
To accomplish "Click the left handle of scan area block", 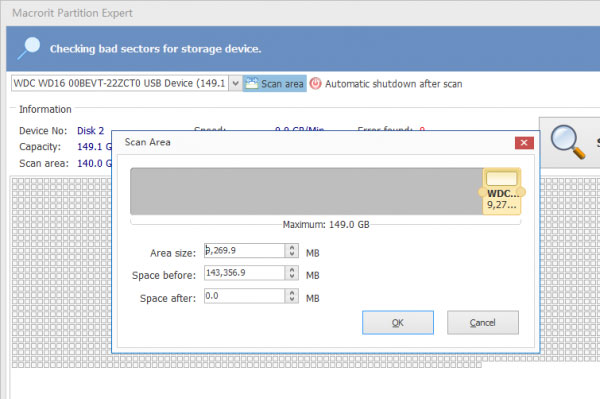I will (482, 192).
